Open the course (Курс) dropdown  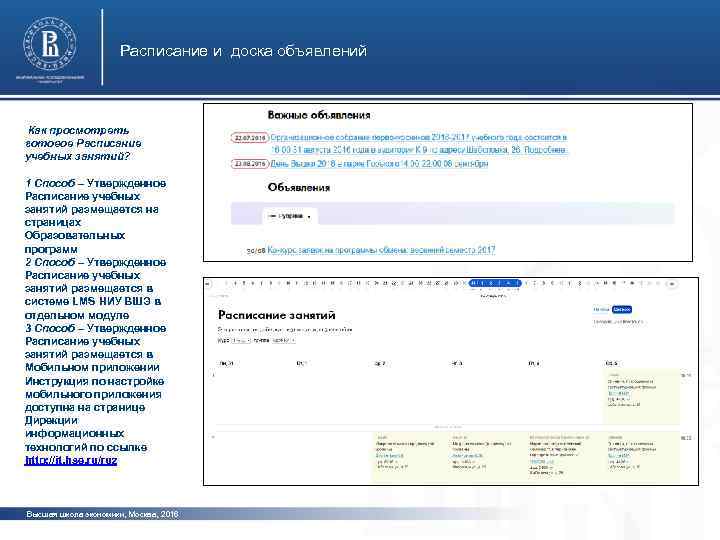(241, 340)
